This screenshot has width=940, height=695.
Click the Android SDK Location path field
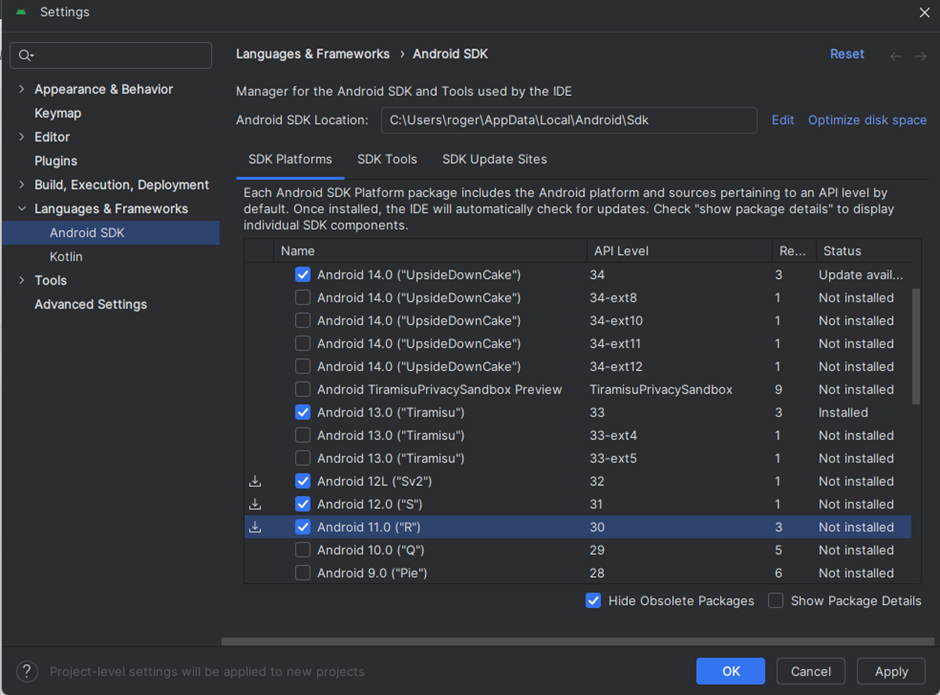pyautogui.click(x=569, y=120)
